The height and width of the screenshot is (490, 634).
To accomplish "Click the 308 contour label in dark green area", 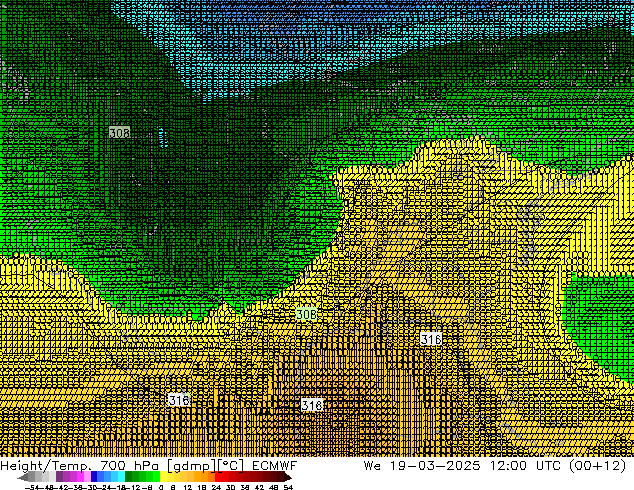I will pos(120,133).
